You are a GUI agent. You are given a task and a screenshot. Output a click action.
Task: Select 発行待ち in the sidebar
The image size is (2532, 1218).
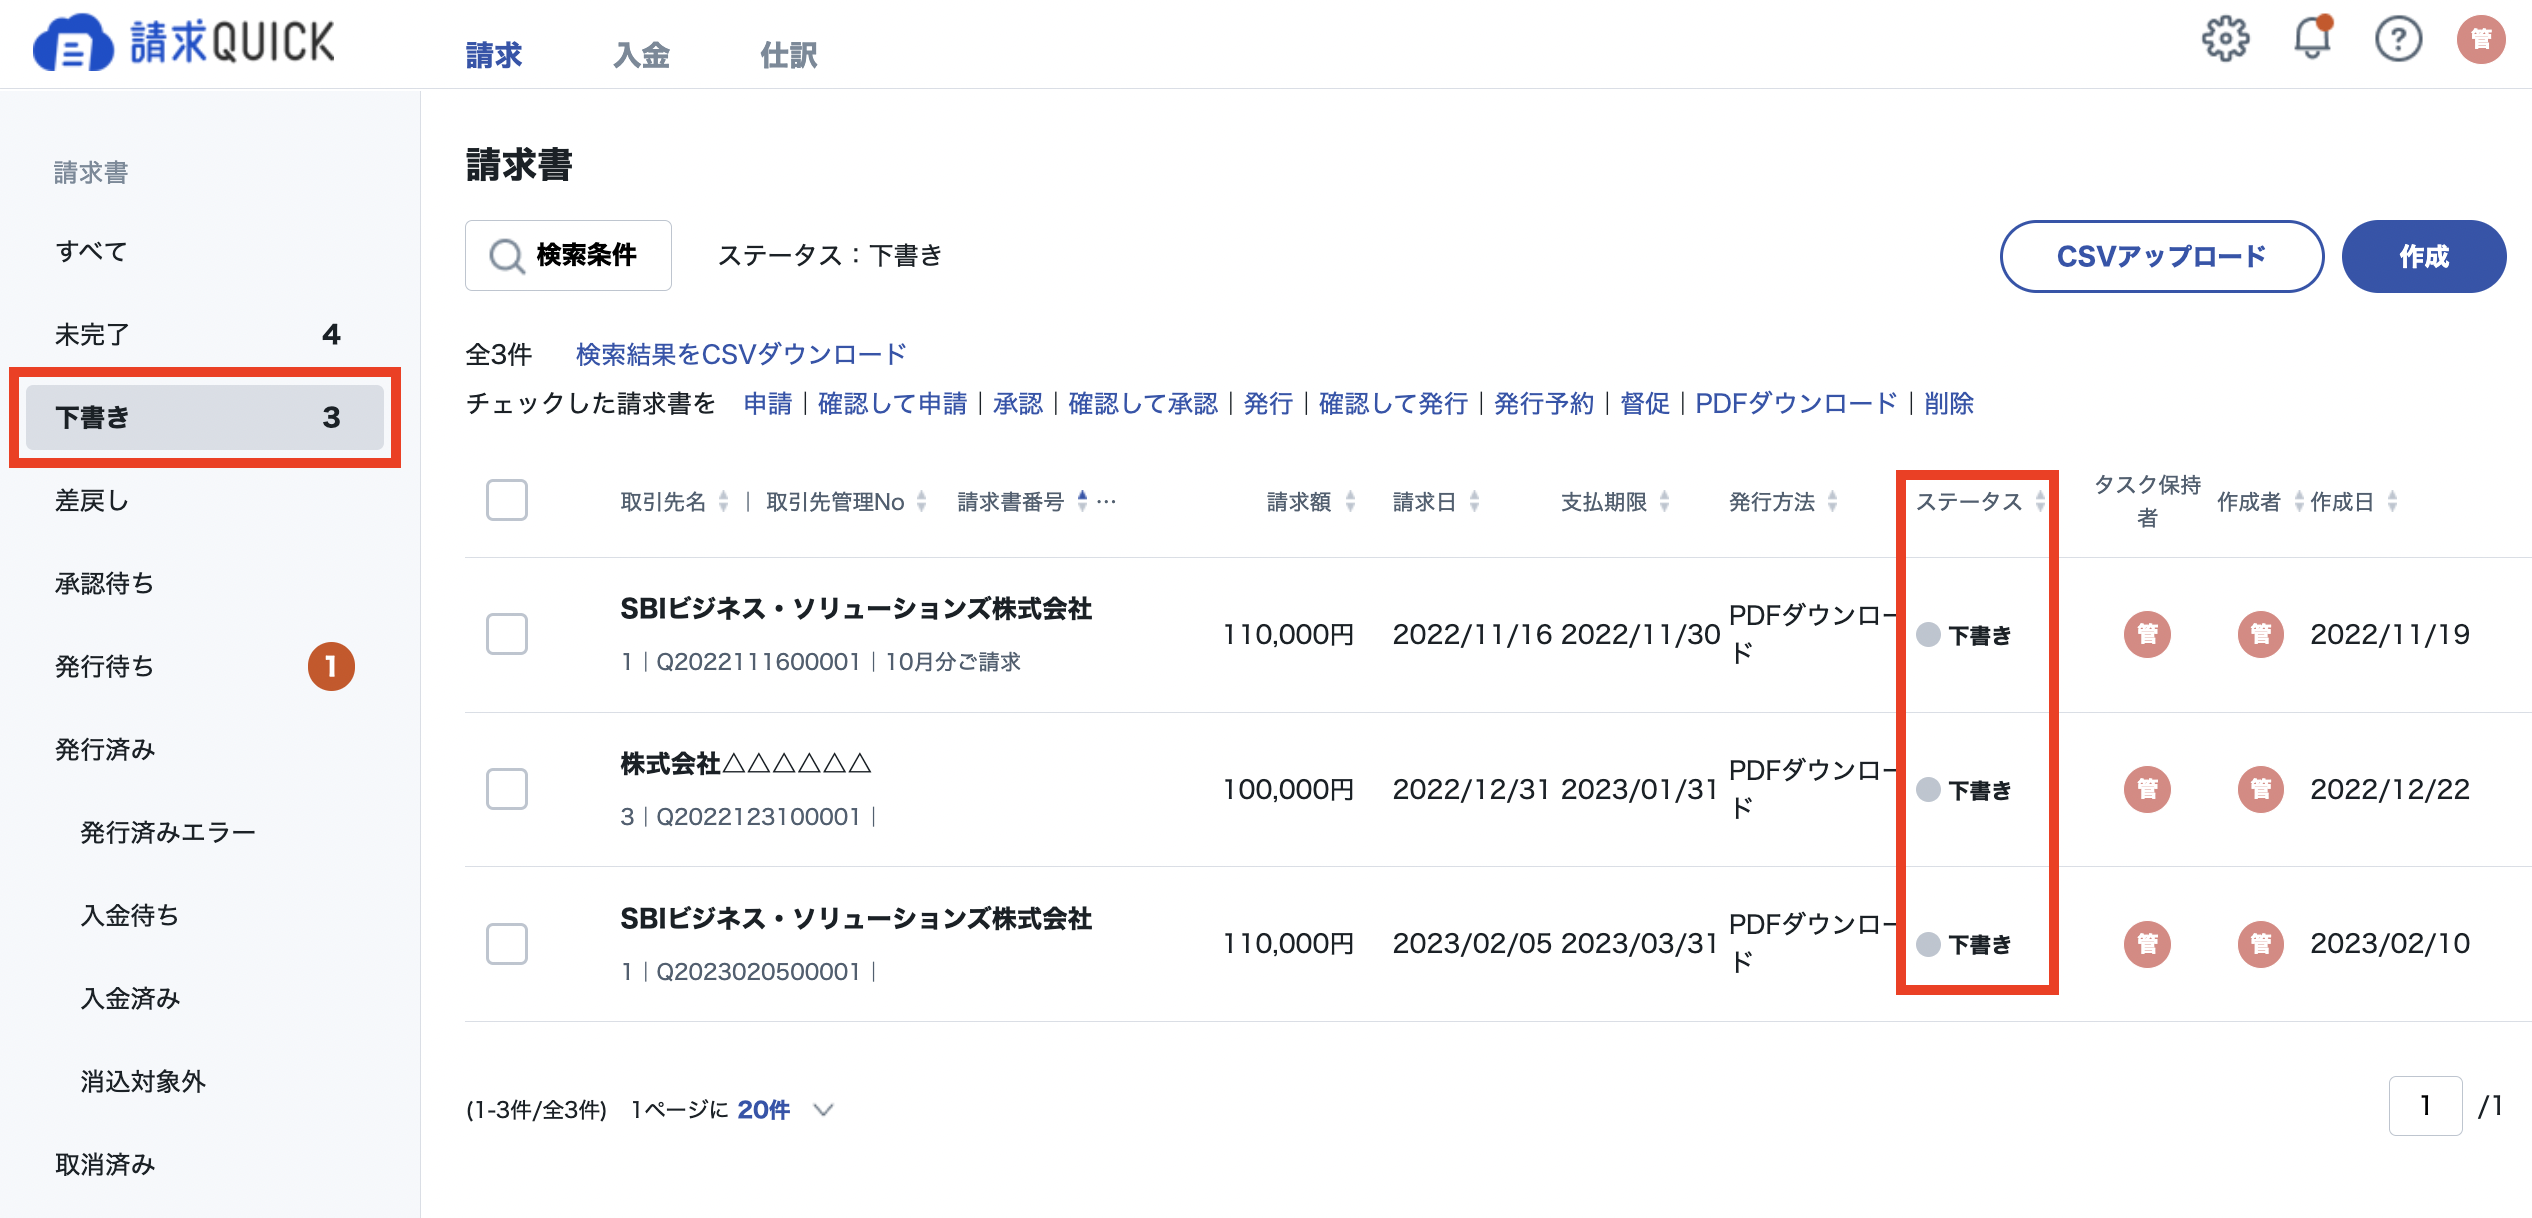tap(205, 666)
